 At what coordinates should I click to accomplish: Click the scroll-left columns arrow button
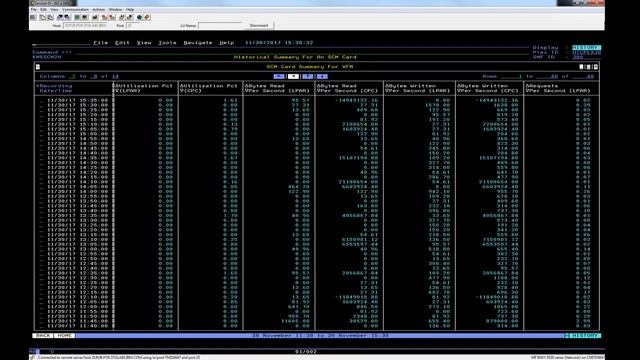click(x=279, y=76)
